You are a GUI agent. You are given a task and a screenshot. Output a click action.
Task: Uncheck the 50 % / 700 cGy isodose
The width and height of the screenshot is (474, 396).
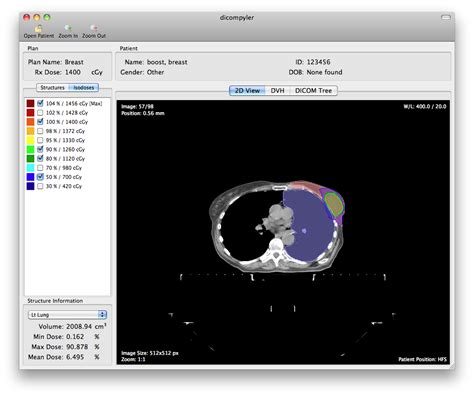click(x=40, y=177)
